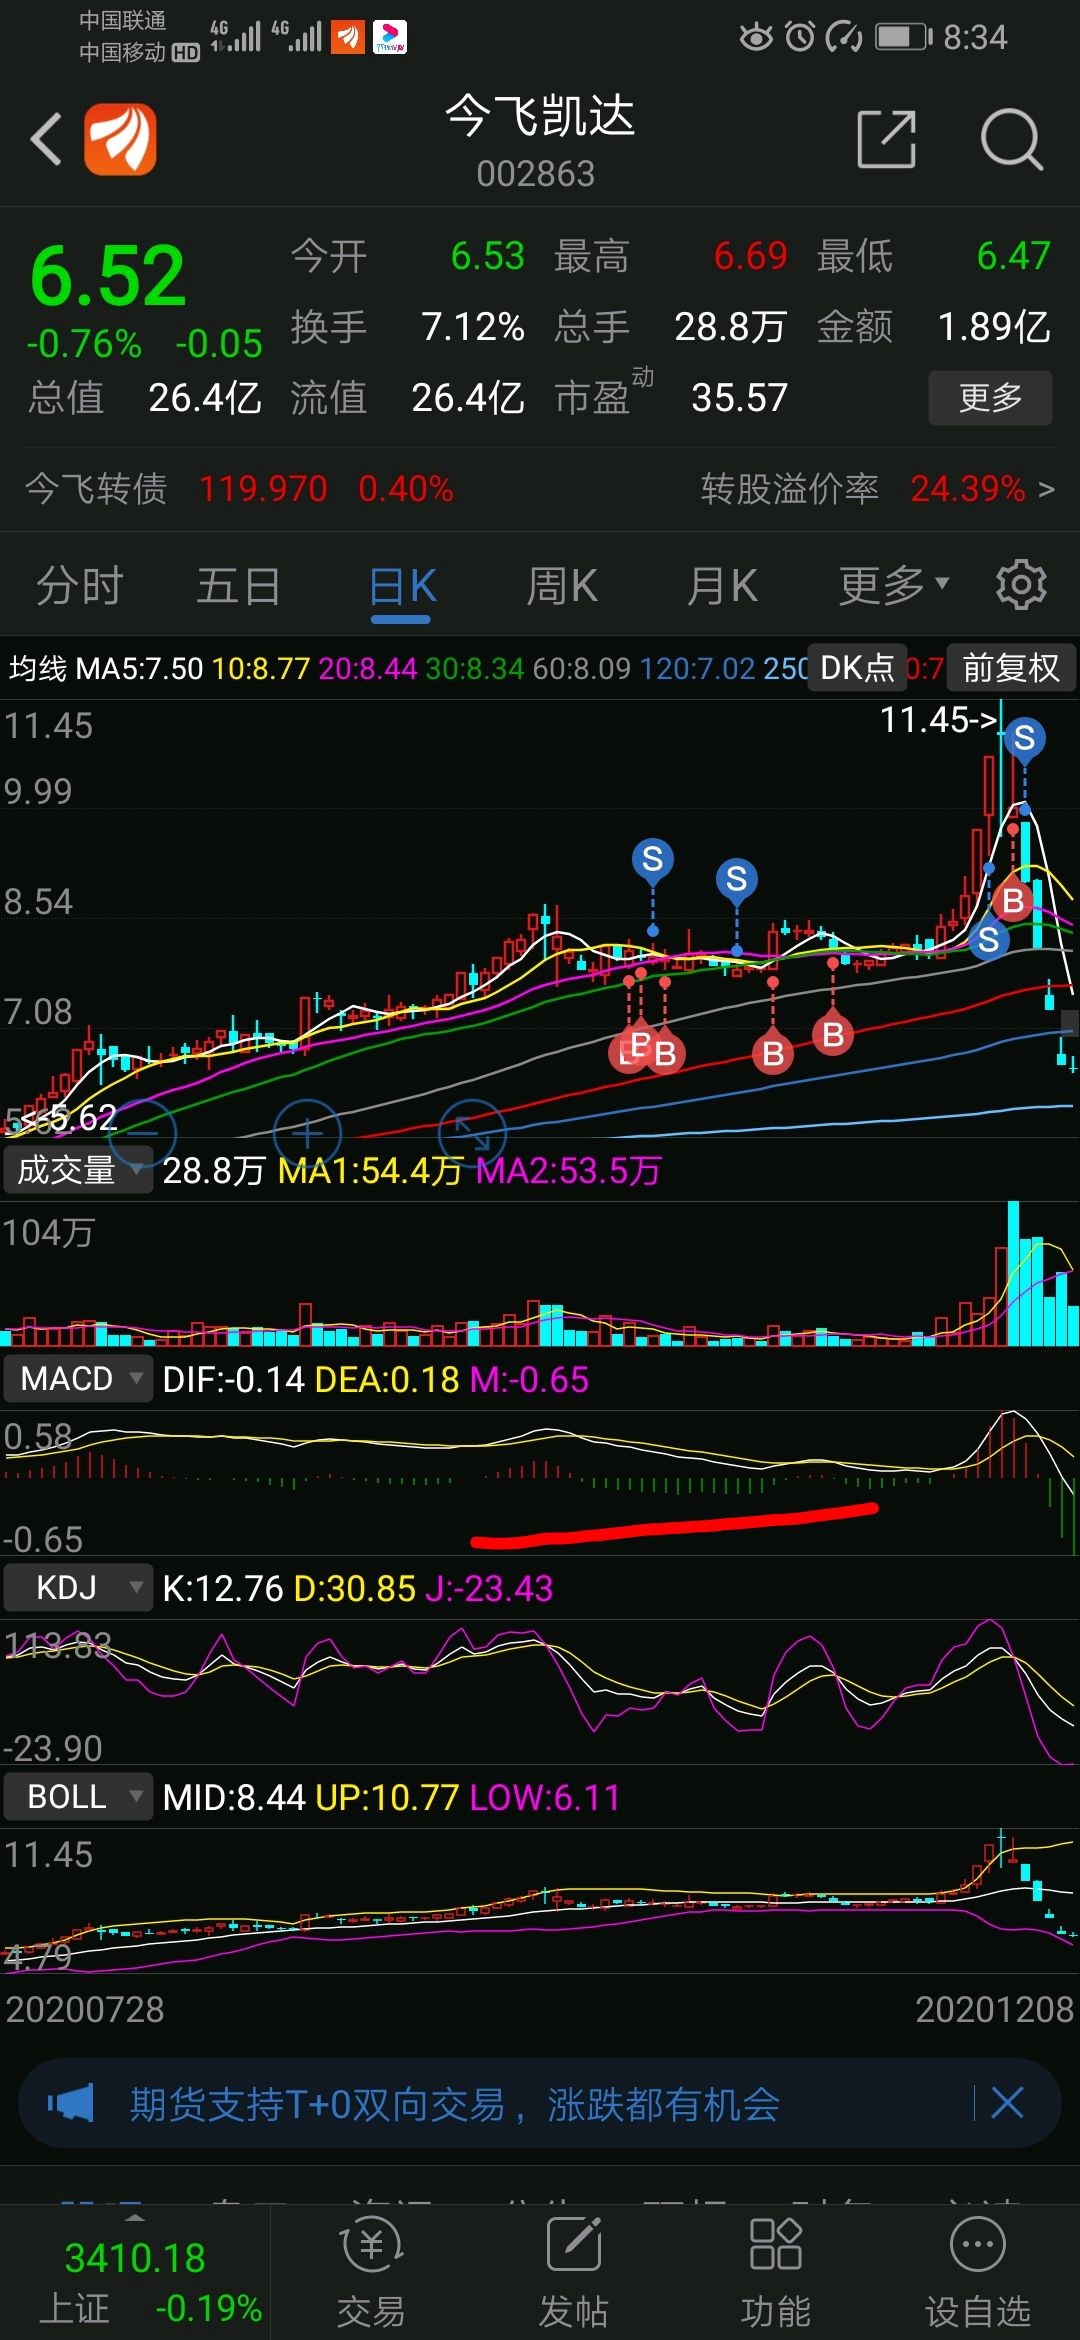Tap the 20201208 end date label
Viewport: 1080px width, 2340px height.
click(994, 2010)
